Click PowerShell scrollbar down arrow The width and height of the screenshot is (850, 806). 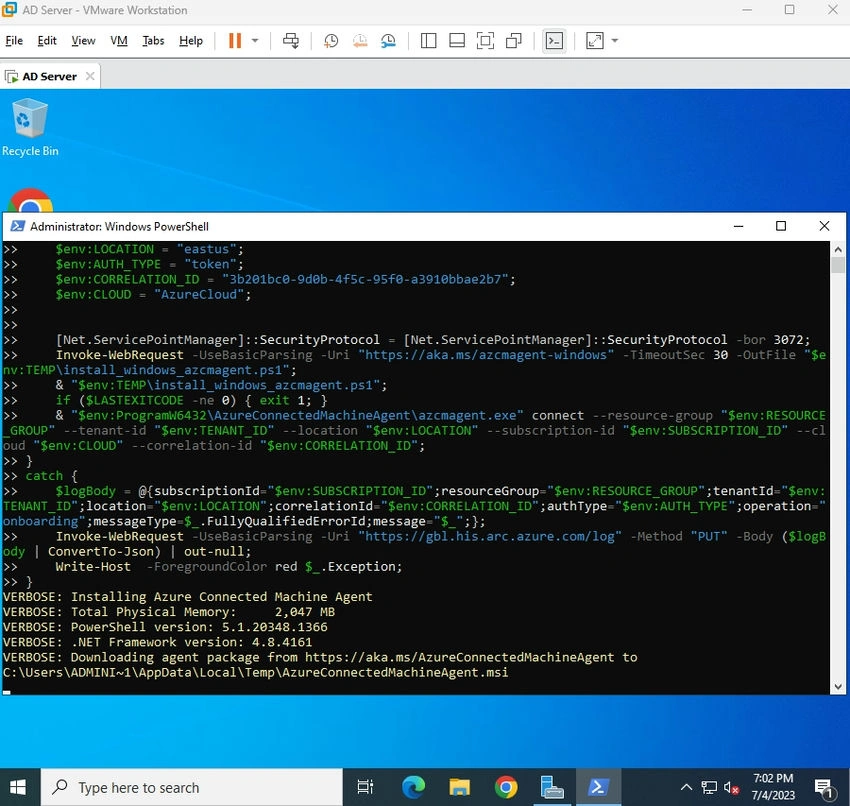coord(838,687)
